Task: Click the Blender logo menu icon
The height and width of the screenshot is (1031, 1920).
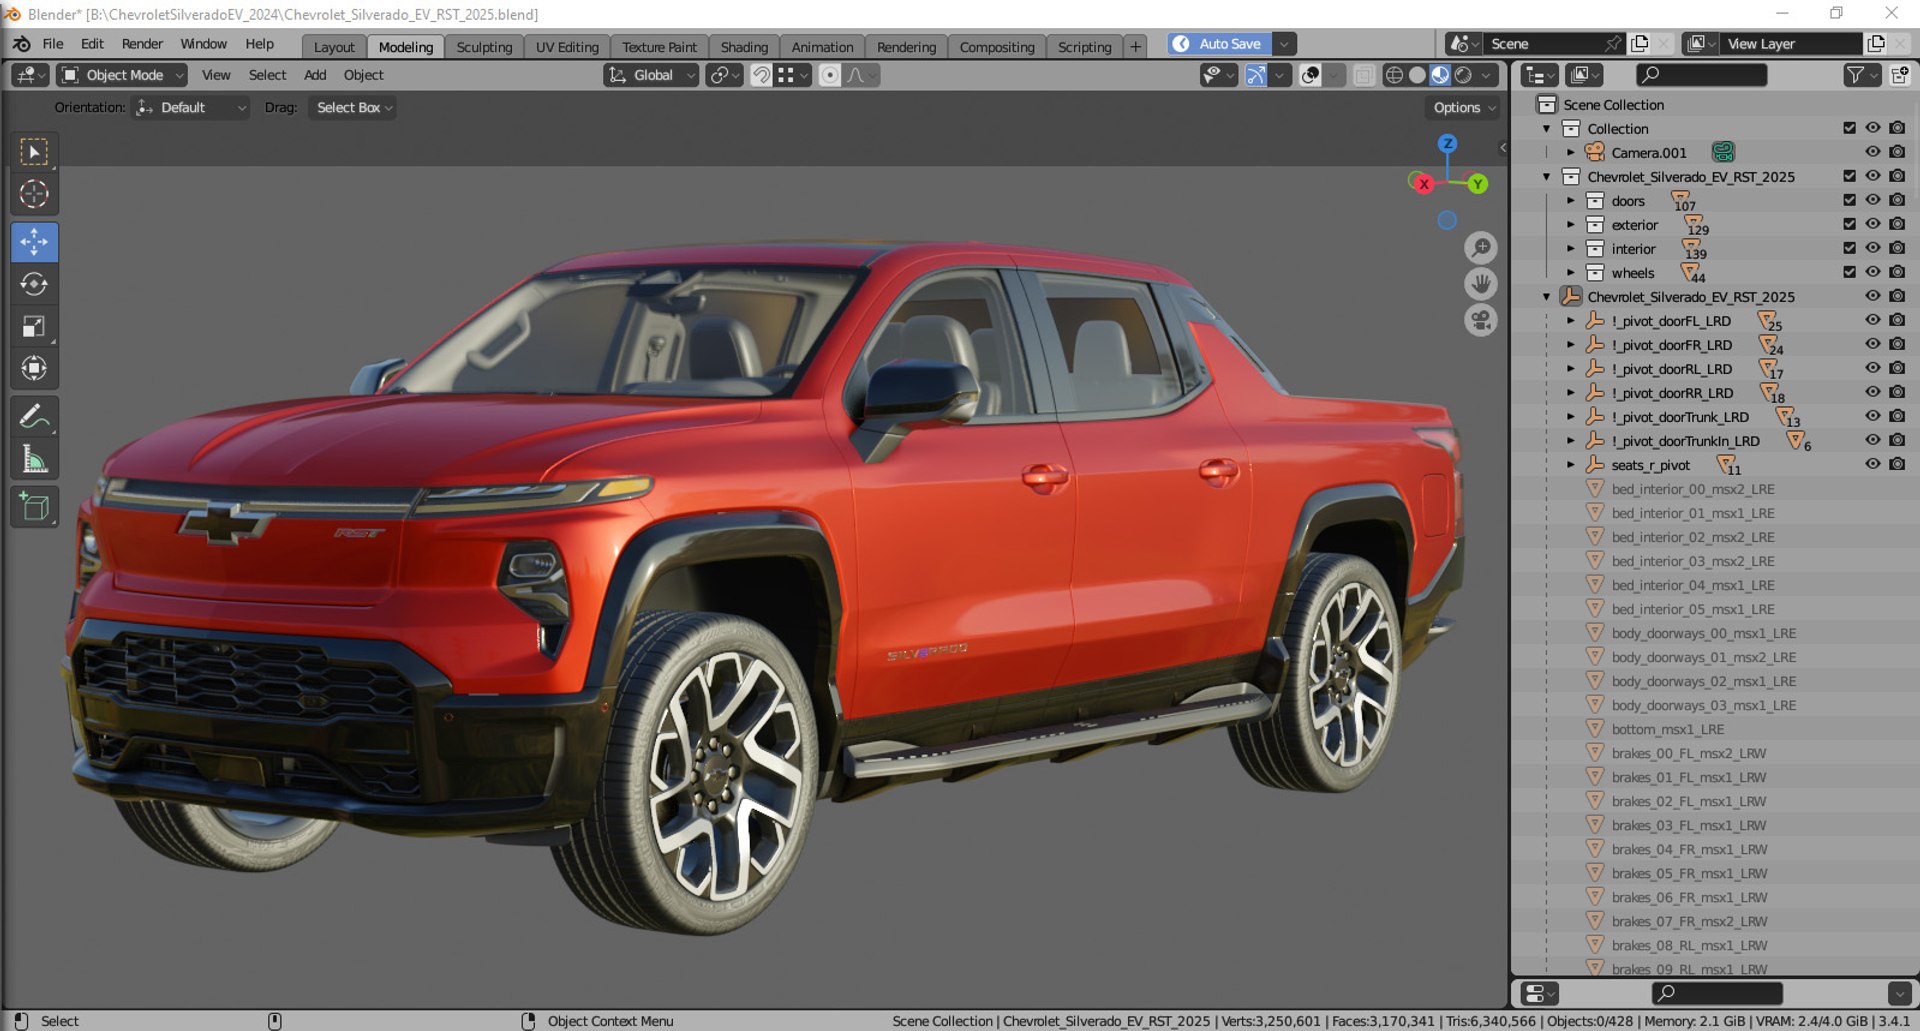Action: [x=21, y=44]
